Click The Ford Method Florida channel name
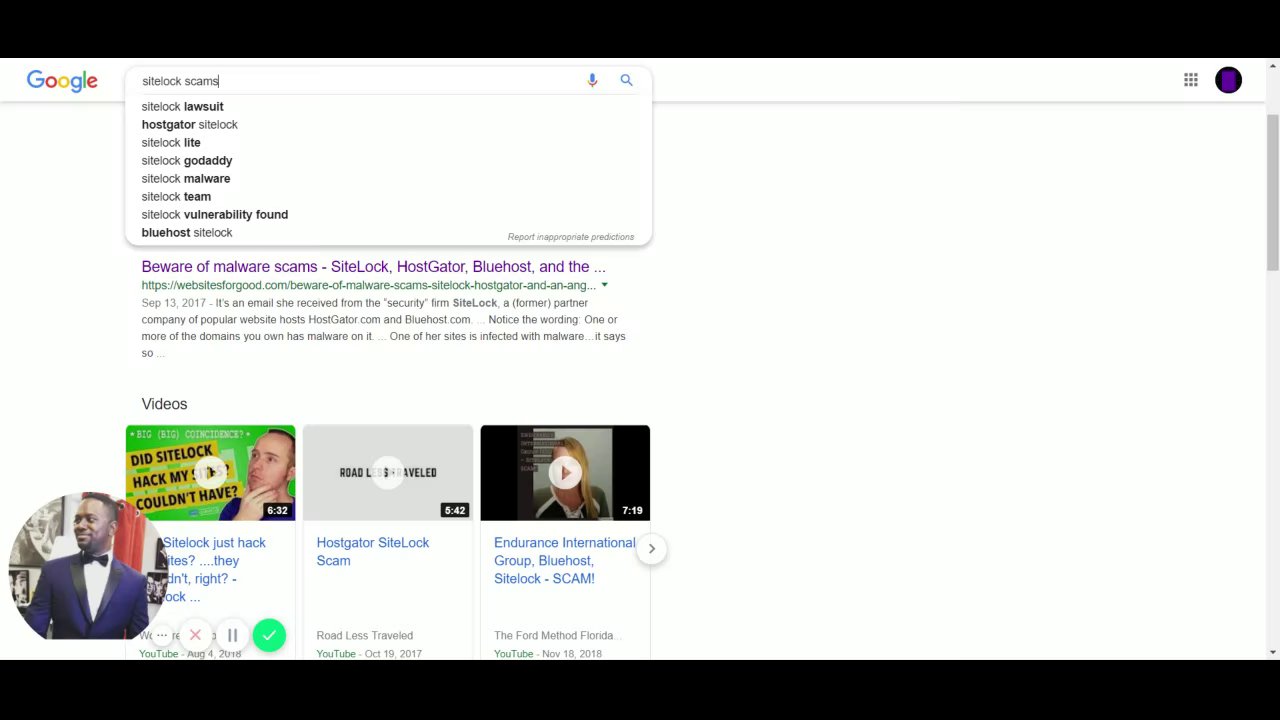The height and width of the screenshot is (720, 1280). pyautogui.click(x=558, y=635)
